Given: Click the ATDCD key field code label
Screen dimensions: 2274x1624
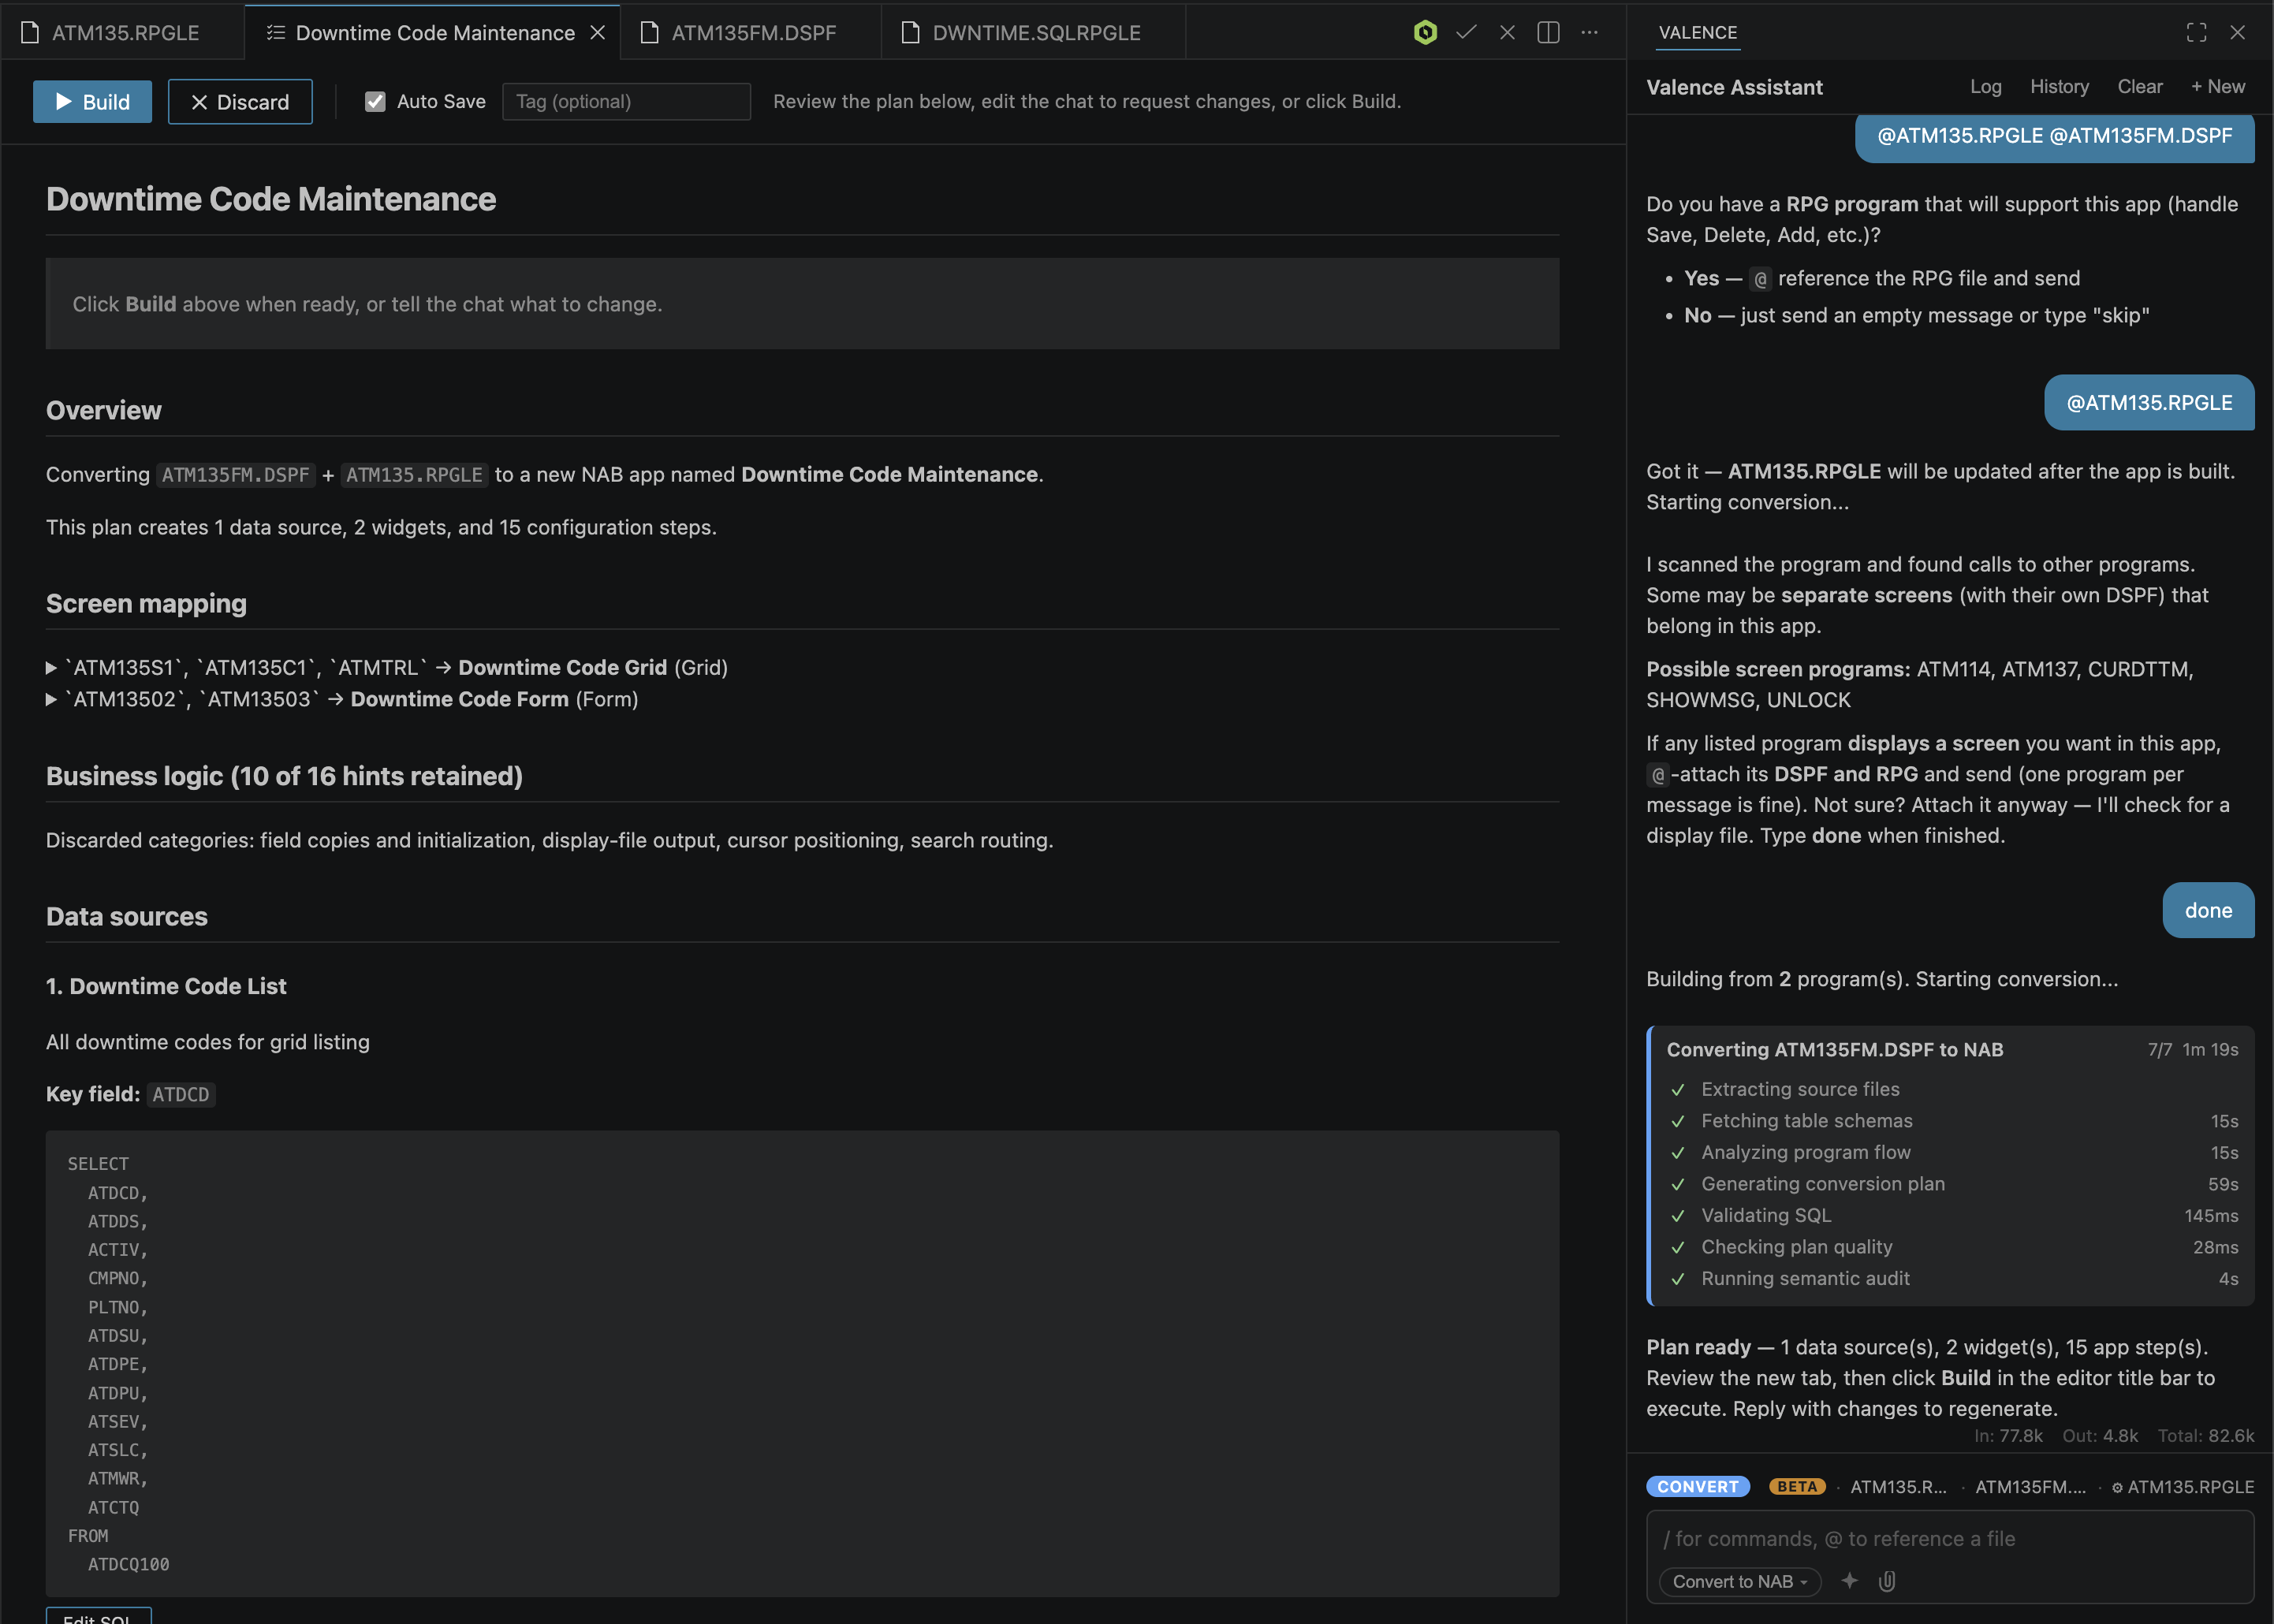Looking at the screenshot, I should 181,1095.
